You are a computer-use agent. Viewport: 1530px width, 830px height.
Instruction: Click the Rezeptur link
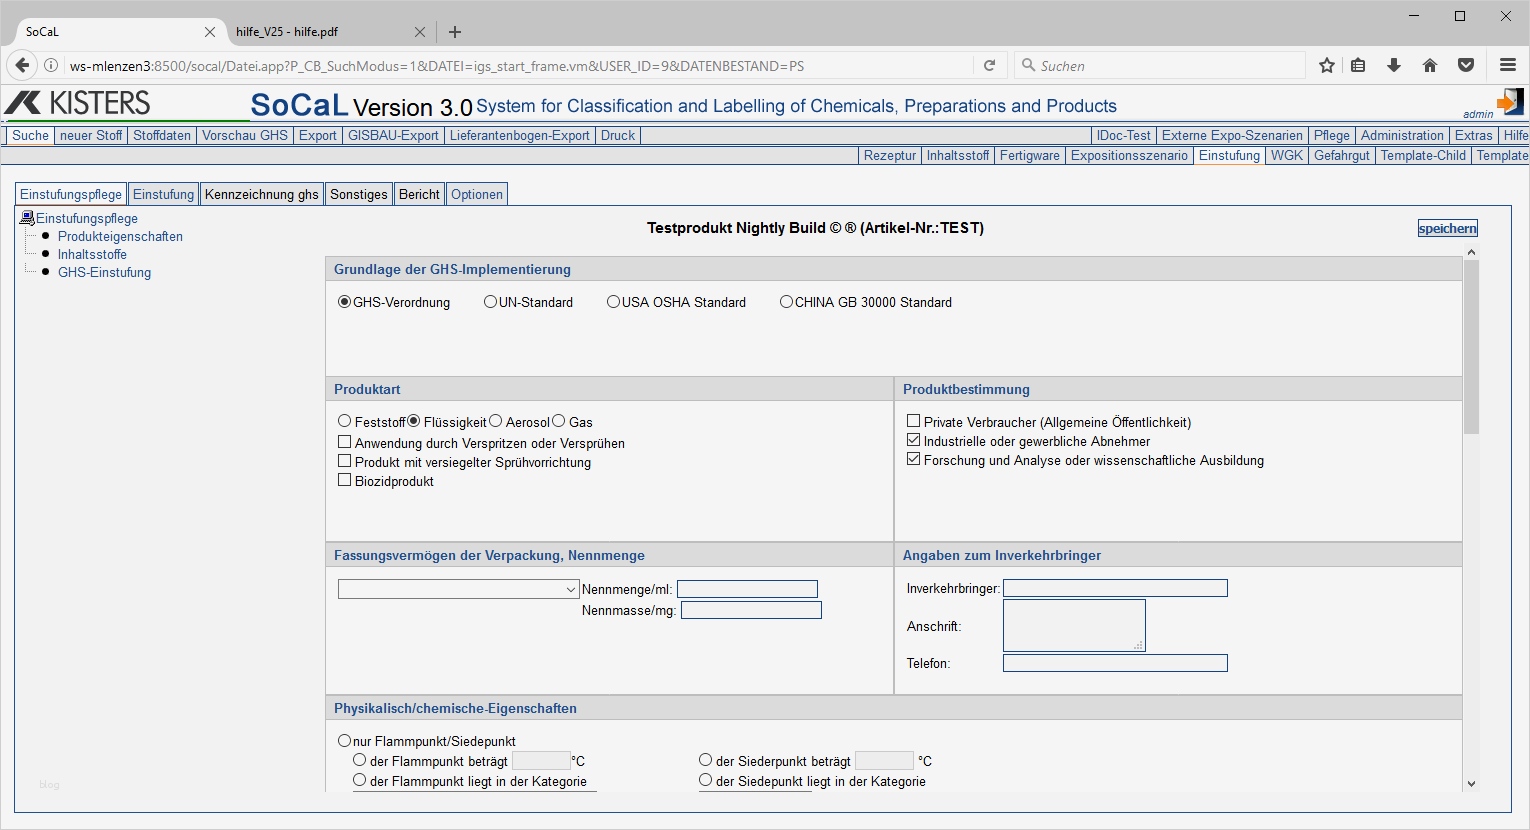point(890,155)
